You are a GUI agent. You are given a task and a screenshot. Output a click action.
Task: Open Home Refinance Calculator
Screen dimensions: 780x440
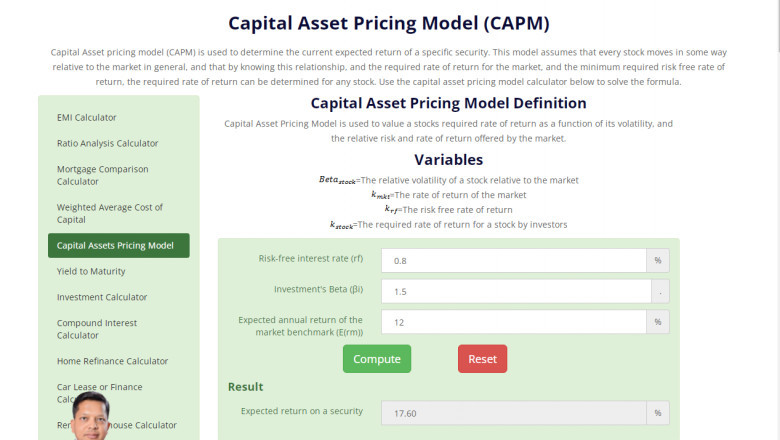pyautogui.click(x=112, y=361)
